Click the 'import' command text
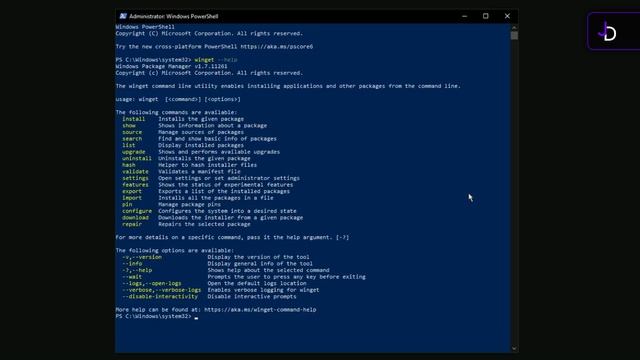The height and width of the screenshot is (360, 640). pos(132,198)
